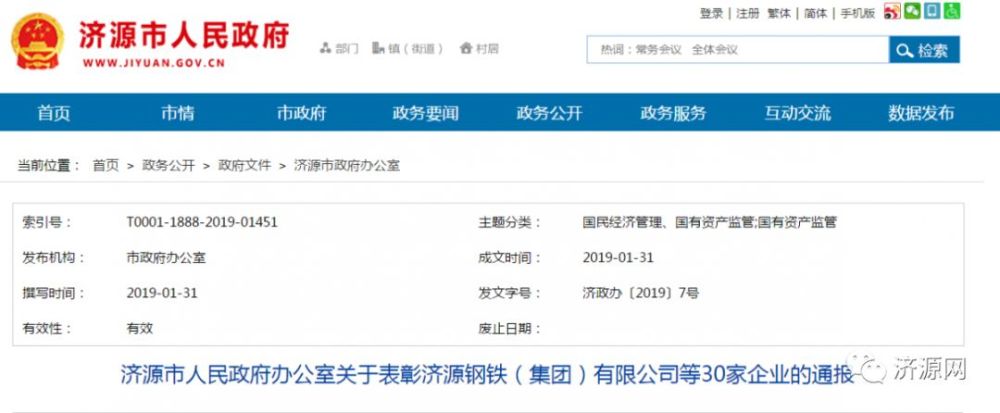
Task: Select topic value 国民经济管理、国有资产监管
Action: [x=709, y=222]
